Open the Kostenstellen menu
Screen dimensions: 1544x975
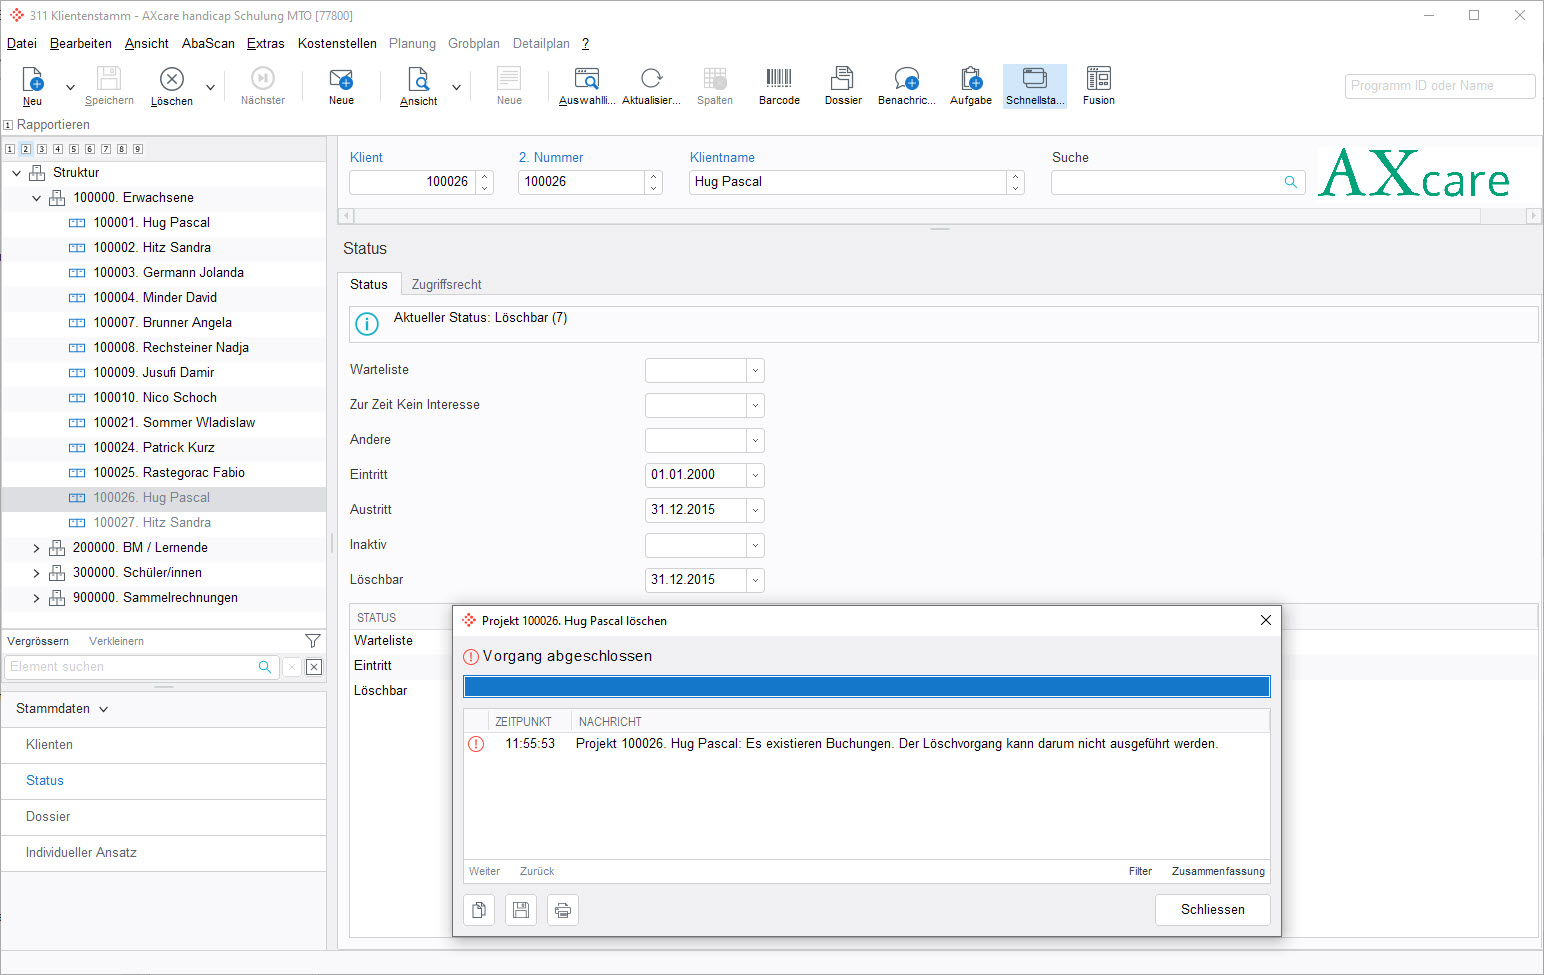[x=337, y=43]
